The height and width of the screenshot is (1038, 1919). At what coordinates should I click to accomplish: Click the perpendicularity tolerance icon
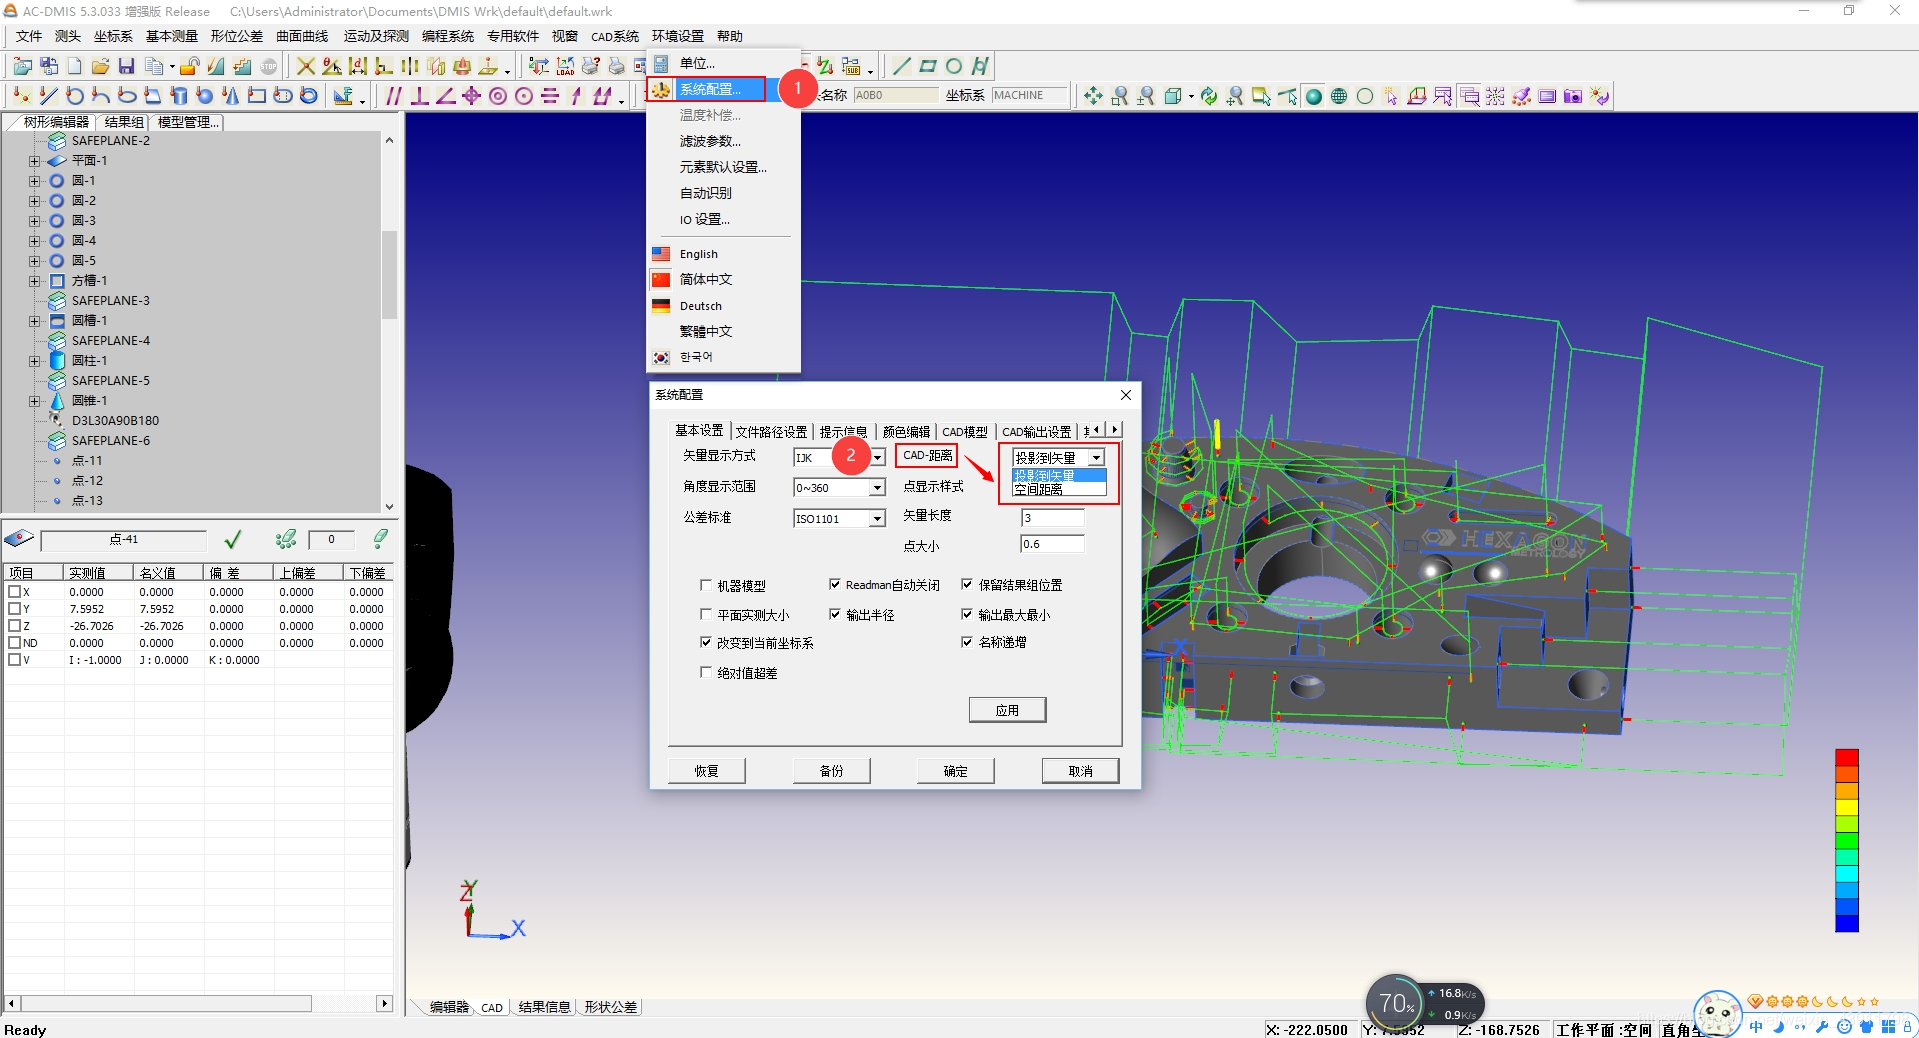[x=420, y=95]
